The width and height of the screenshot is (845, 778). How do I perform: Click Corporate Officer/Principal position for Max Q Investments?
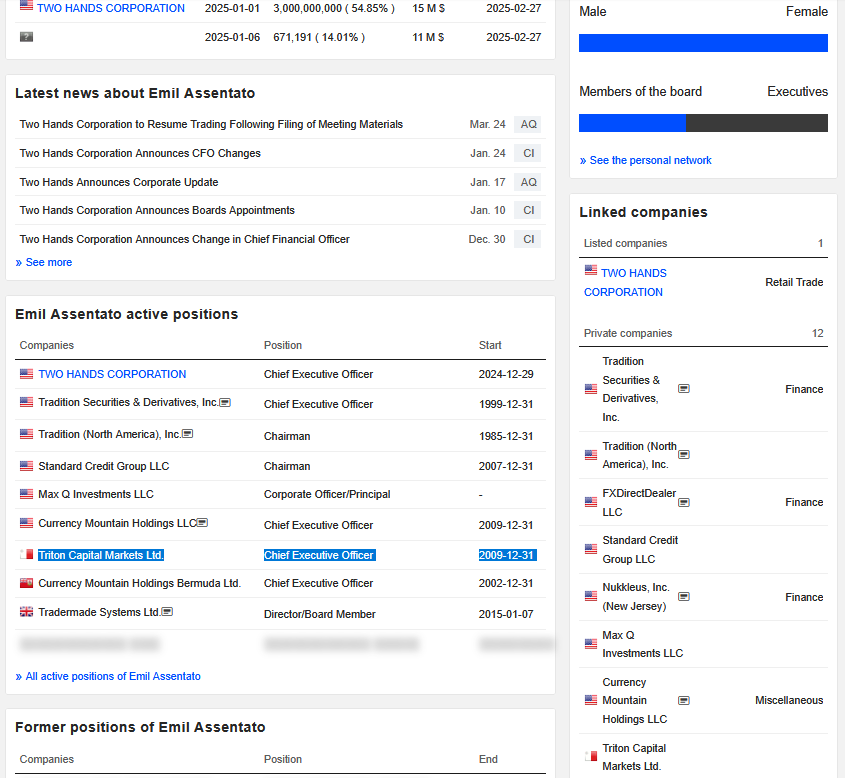click(327, 494)
